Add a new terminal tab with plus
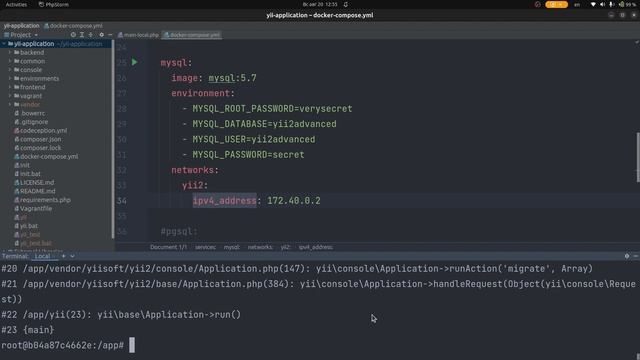640x360 pixels. tap(64, 256)
